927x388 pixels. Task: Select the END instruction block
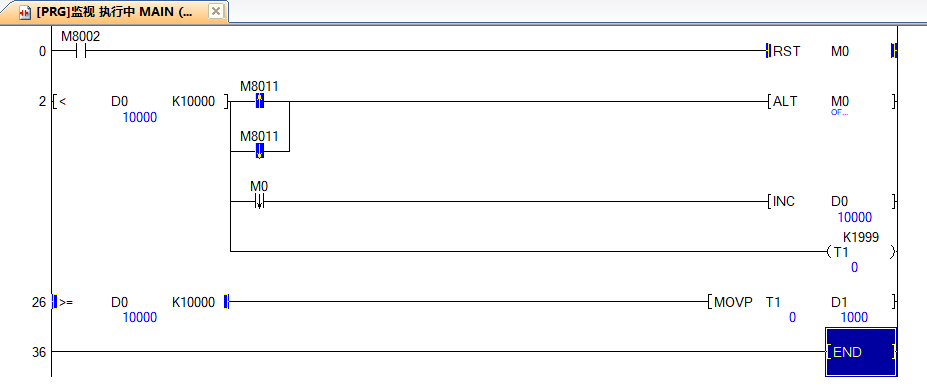(861, 352)
